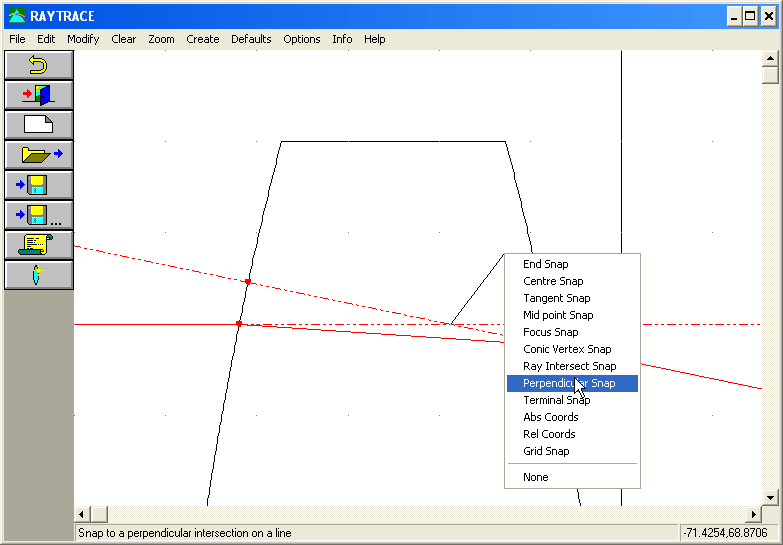
Task: Save using the floppy disk button
Action: (x=38, y=185)
